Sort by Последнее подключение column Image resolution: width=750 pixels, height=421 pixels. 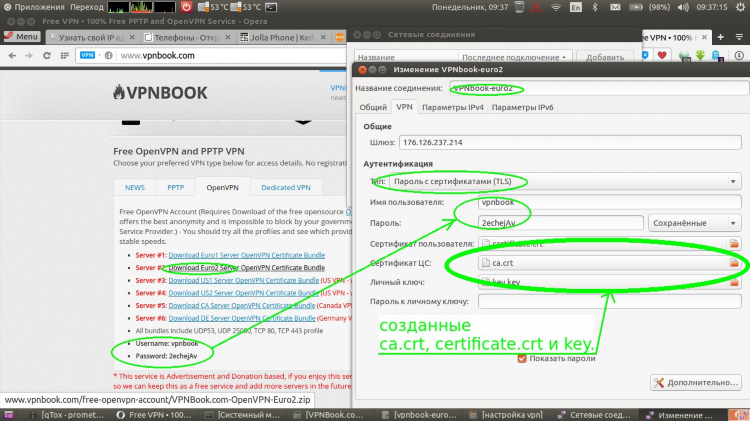click(x=514, y=57)
